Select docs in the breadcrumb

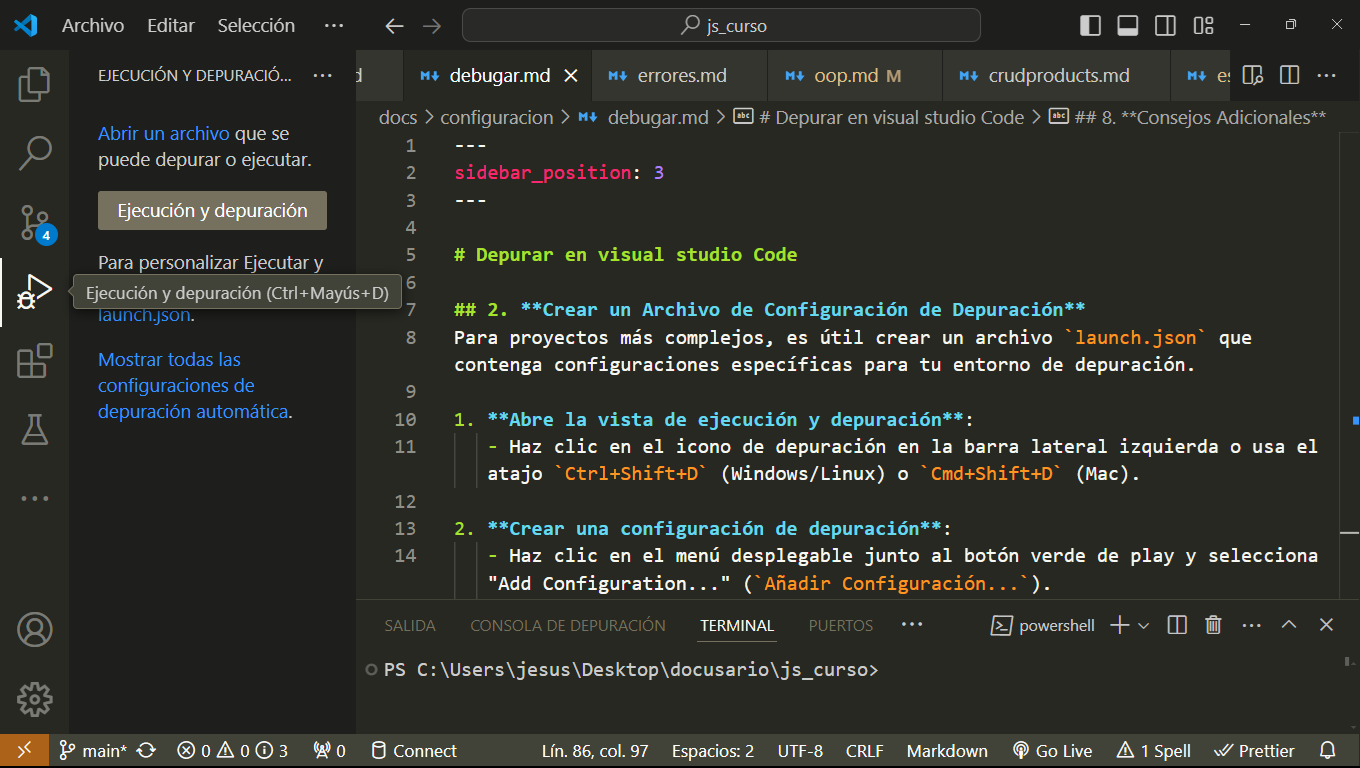point(398,117)
